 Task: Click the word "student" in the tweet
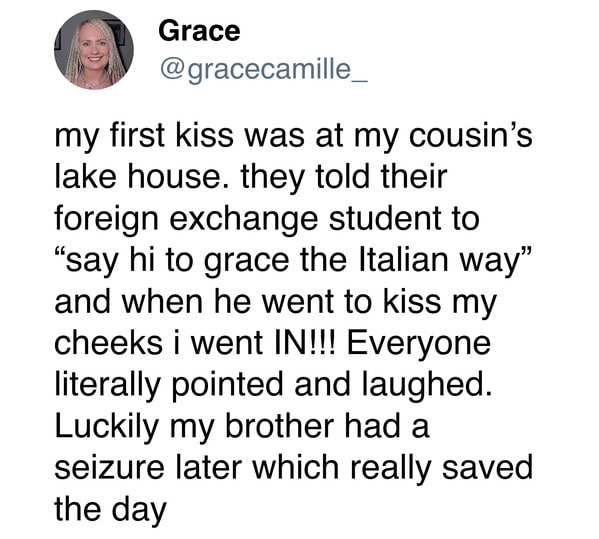[385, 219]
